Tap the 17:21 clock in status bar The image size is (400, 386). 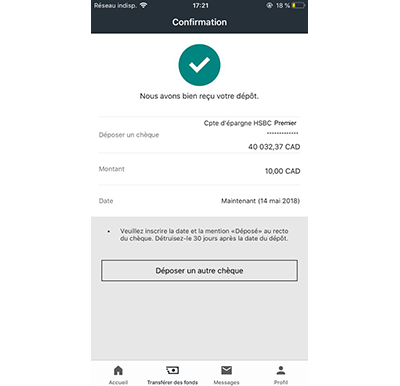point(200,5)
